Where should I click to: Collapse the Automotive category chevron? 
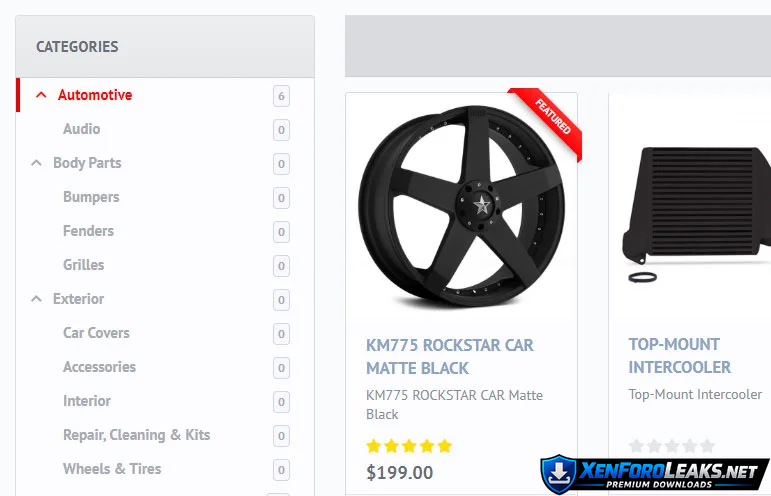coord(41,96)
